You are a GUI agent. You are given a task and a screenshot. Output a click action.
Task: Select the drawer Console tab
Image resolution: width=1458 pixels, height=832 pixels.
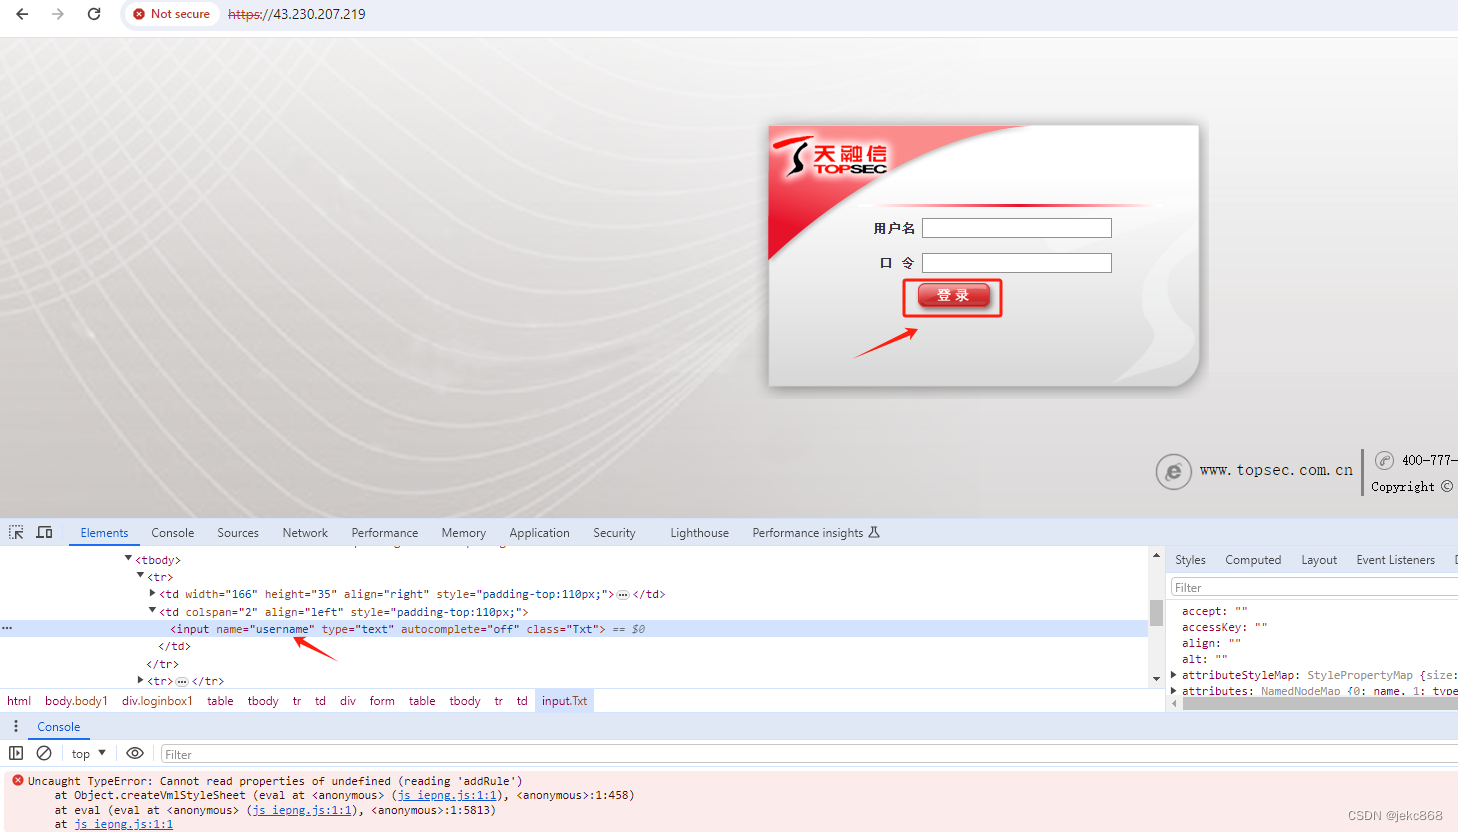(x=59, y=727)
